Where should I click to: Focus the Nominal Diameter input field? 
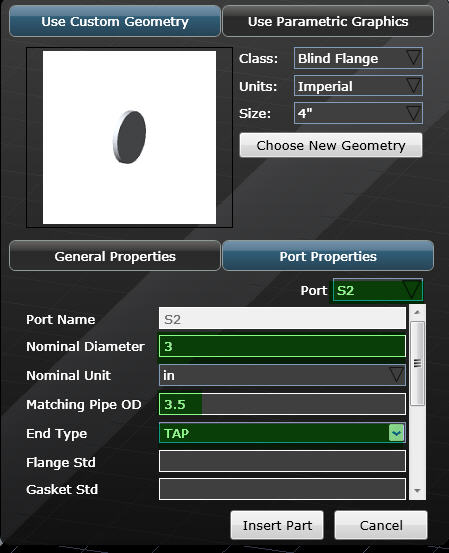(282, 346)
